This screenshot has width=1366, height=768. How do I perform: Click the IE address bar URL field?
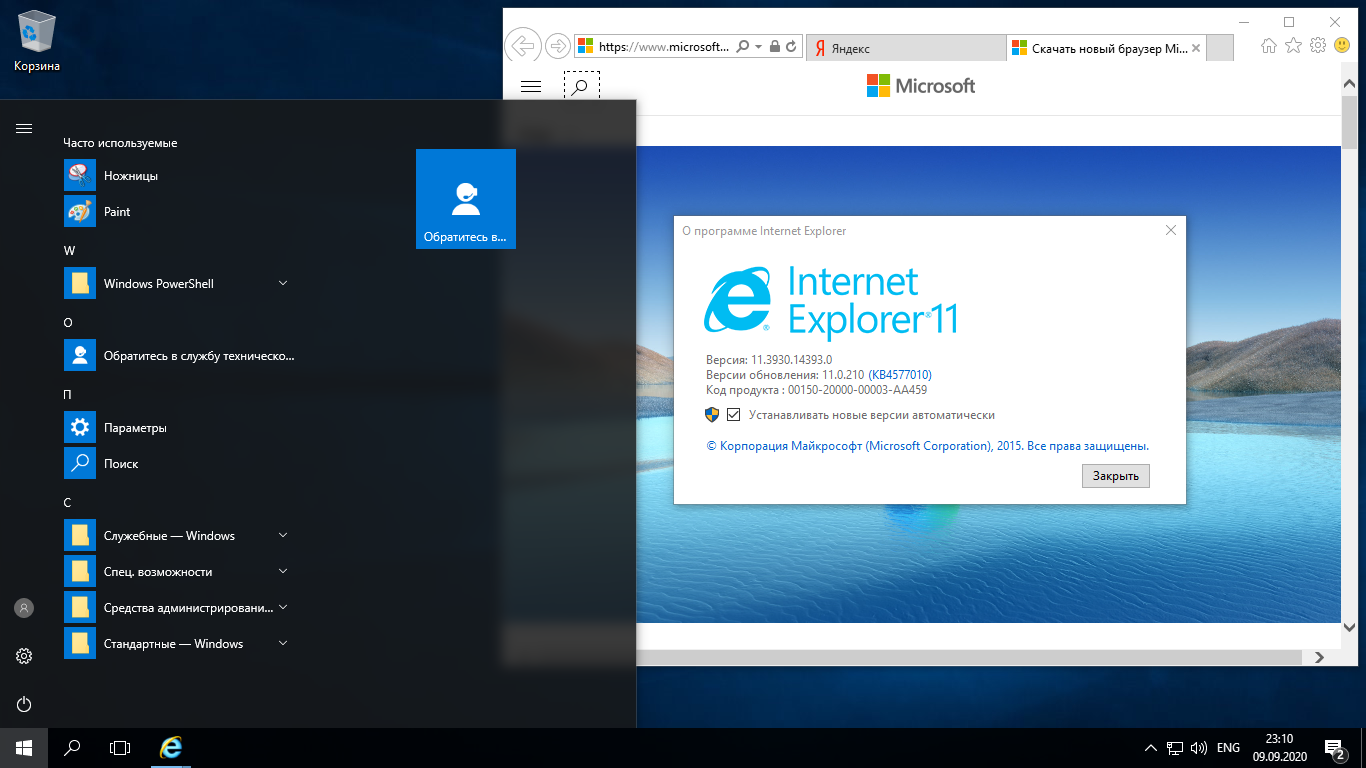coord(665,46)
